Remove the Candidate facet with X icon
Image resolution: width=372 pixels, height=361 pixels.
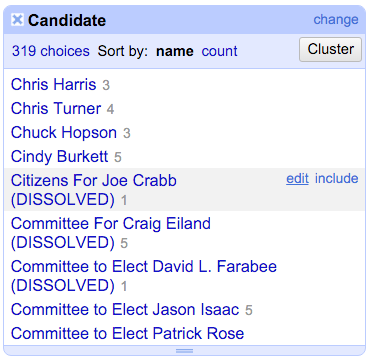(17, 20)
